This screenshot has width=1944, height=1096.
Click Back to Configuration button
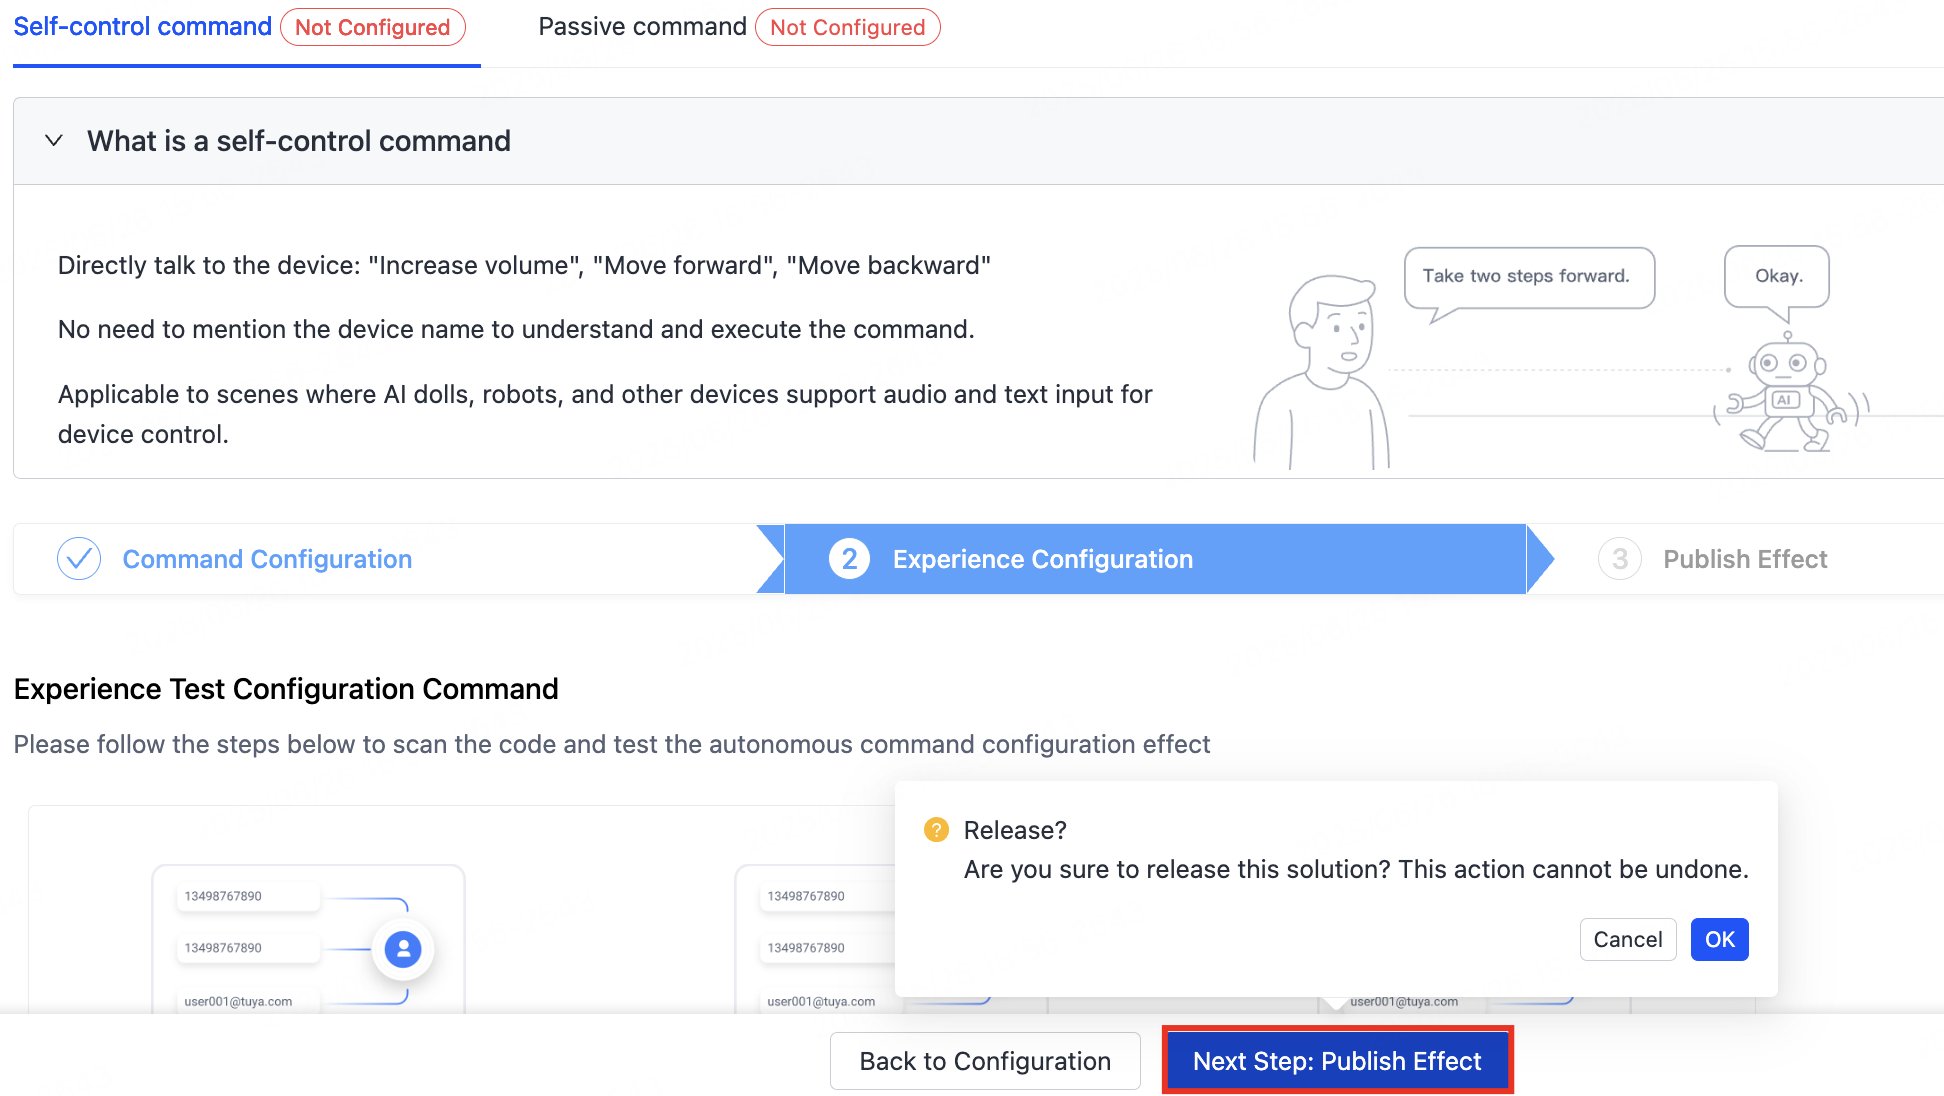coord(985,1061)
